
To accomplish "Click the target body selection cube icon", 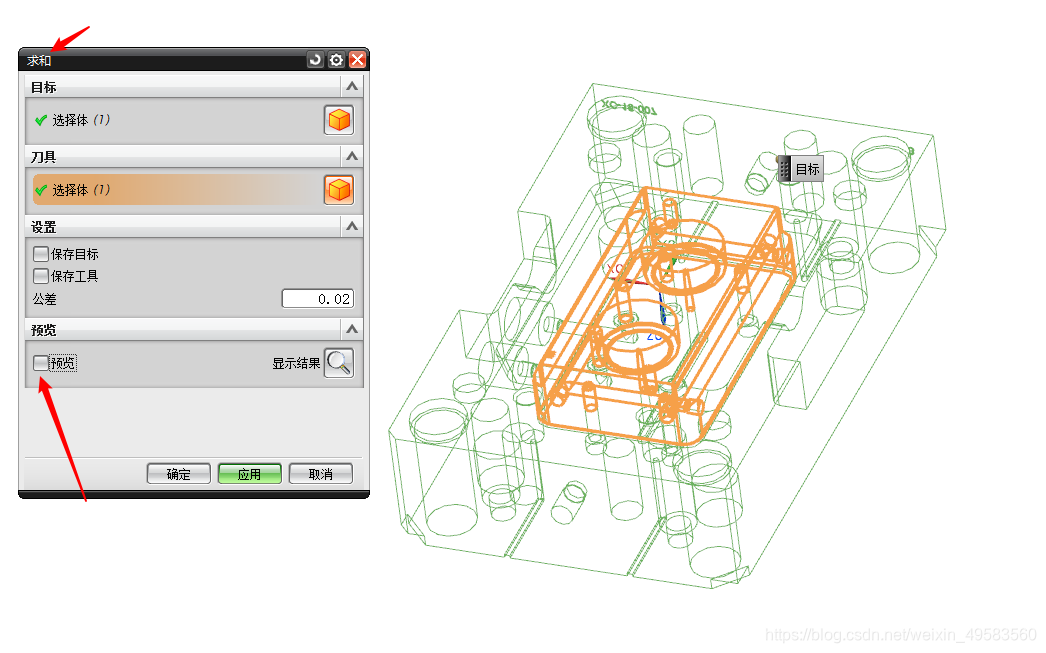I will [x=339, y=120].
